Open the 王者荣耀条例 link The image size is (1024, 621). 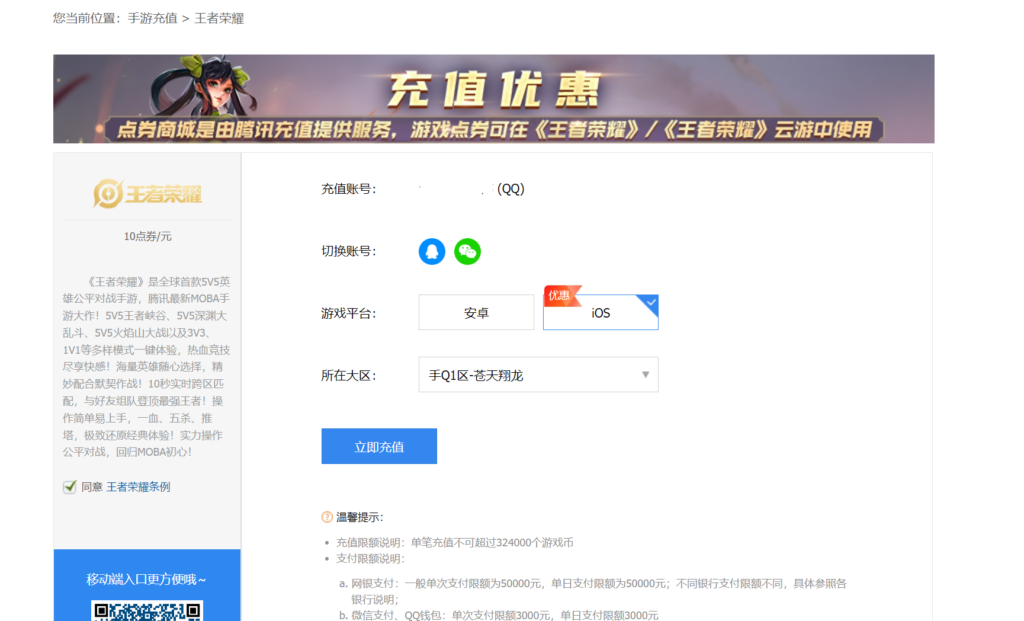(138, 486)
